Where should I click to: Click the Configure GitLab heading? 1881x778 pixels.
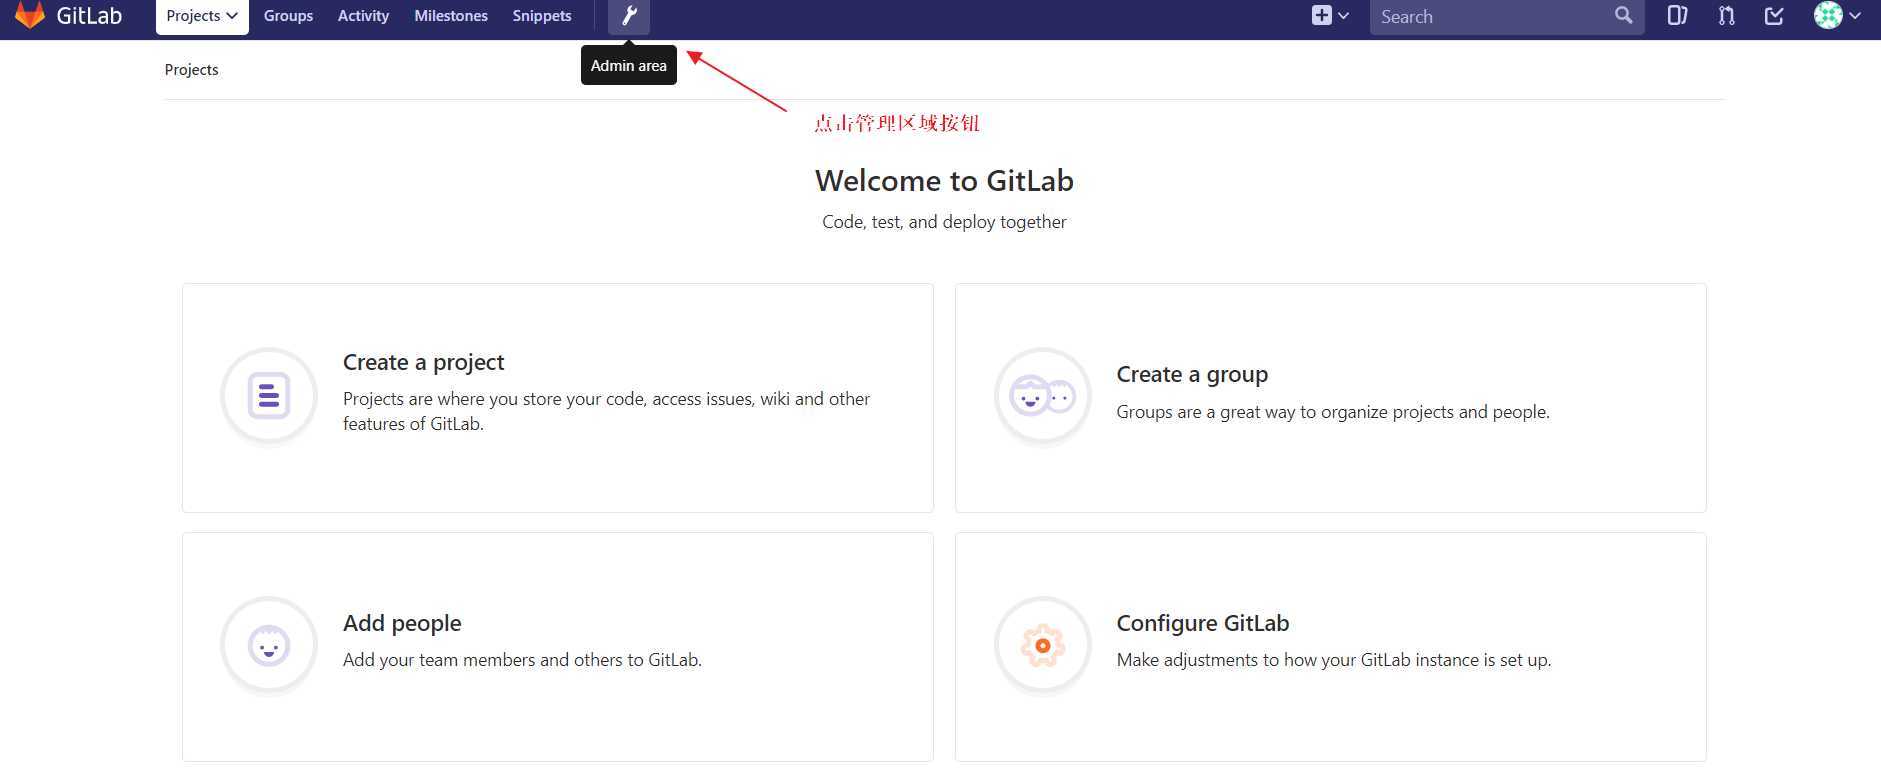[1203, 623]
